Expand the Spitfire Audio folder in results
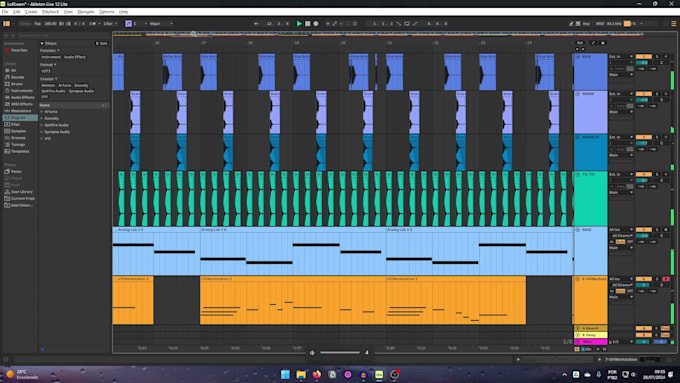The width and height of the screenshot is (680, 383). click(42, 125)
